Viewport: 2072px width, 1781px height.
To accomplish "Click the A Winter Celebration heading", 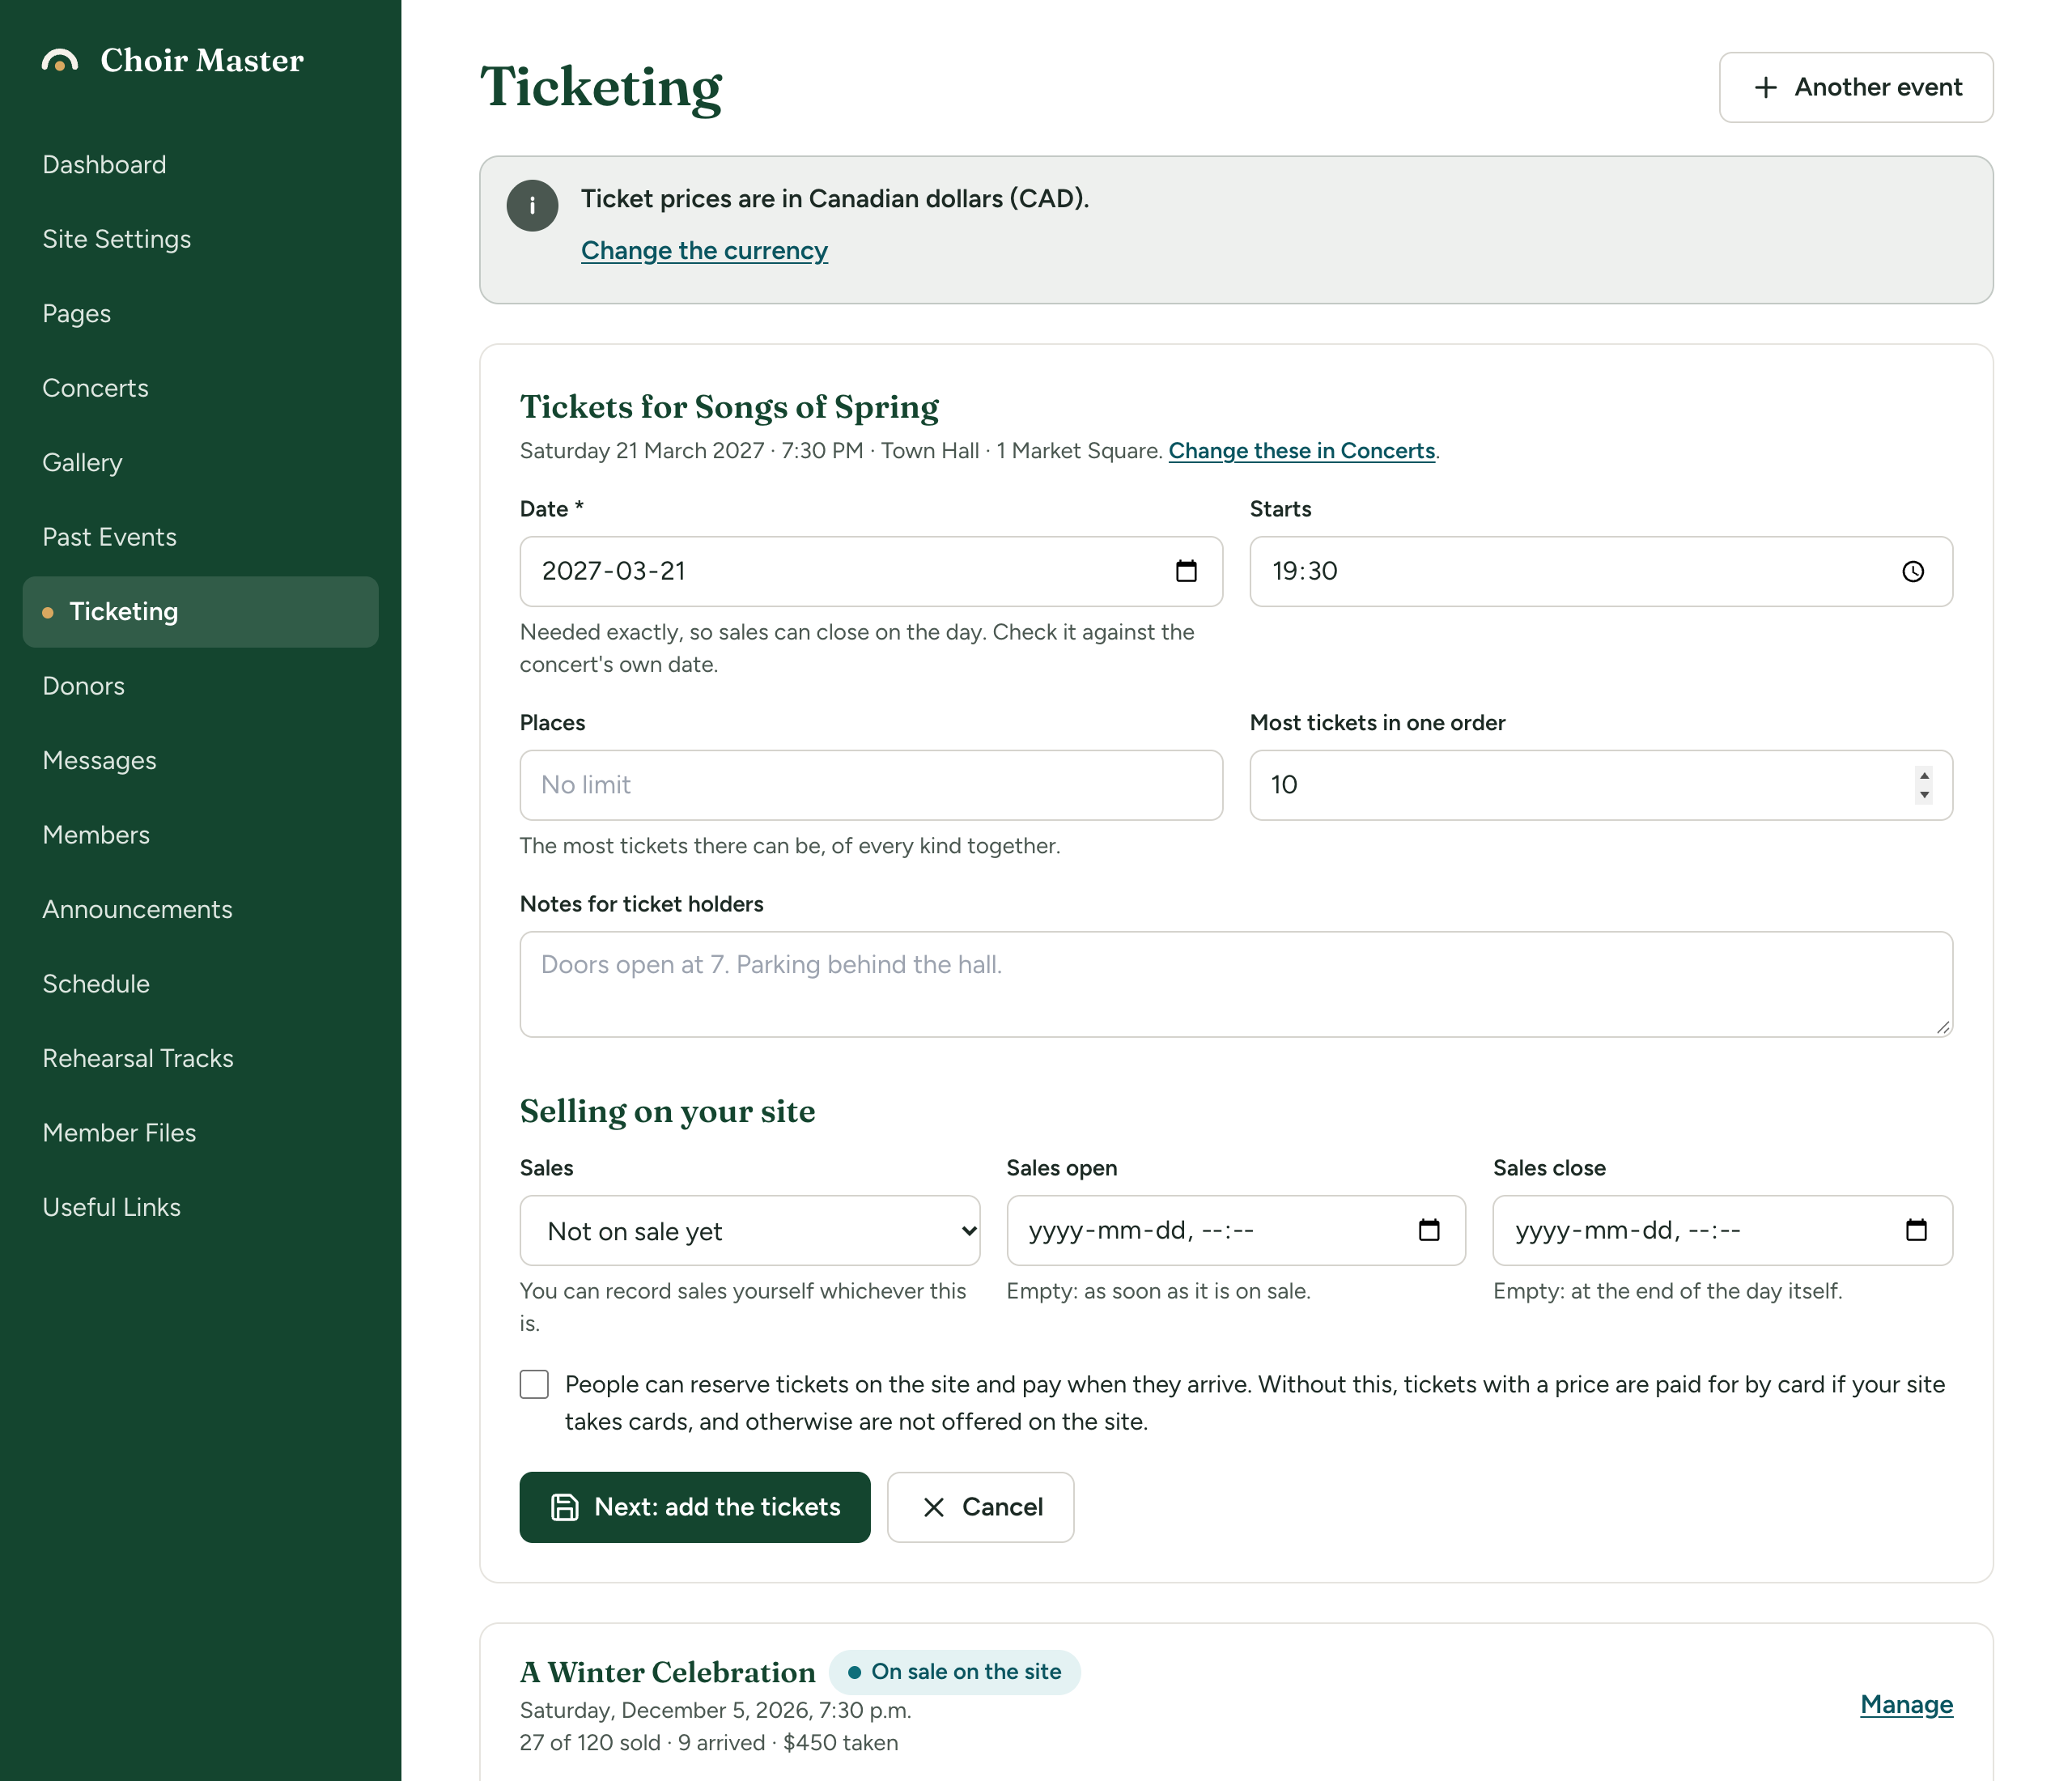I will 667,1672.
